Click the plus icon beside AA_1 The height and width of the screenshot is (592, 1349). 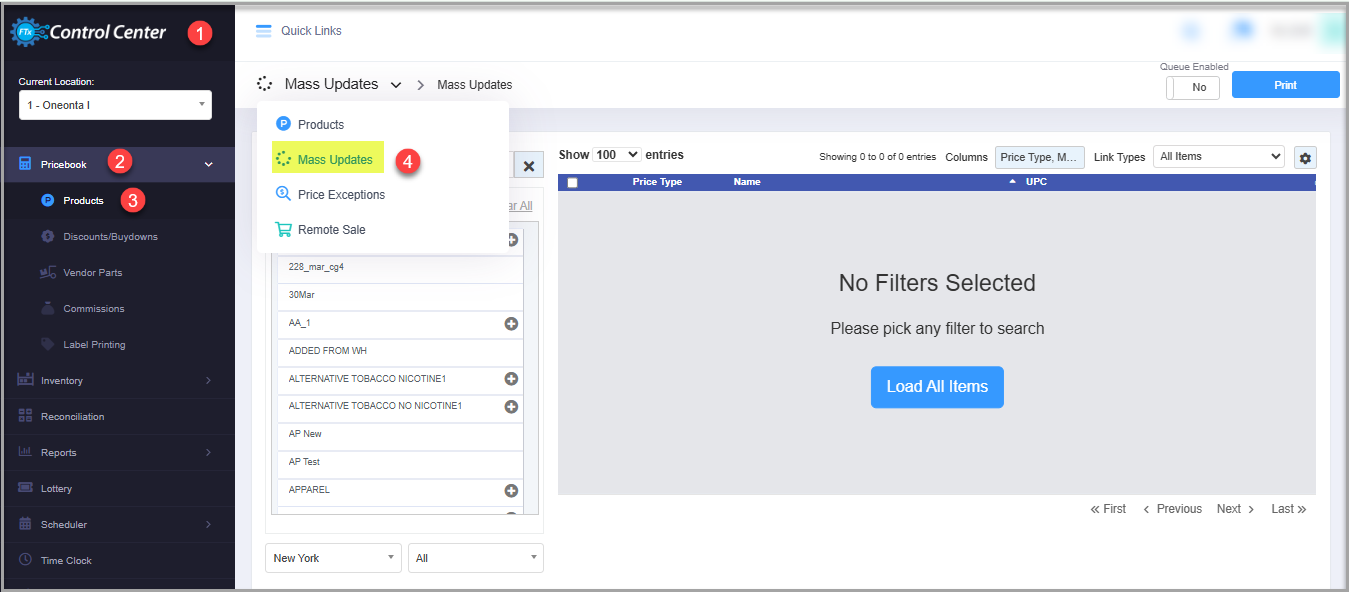pyautogui.click(x=511, y=324)
